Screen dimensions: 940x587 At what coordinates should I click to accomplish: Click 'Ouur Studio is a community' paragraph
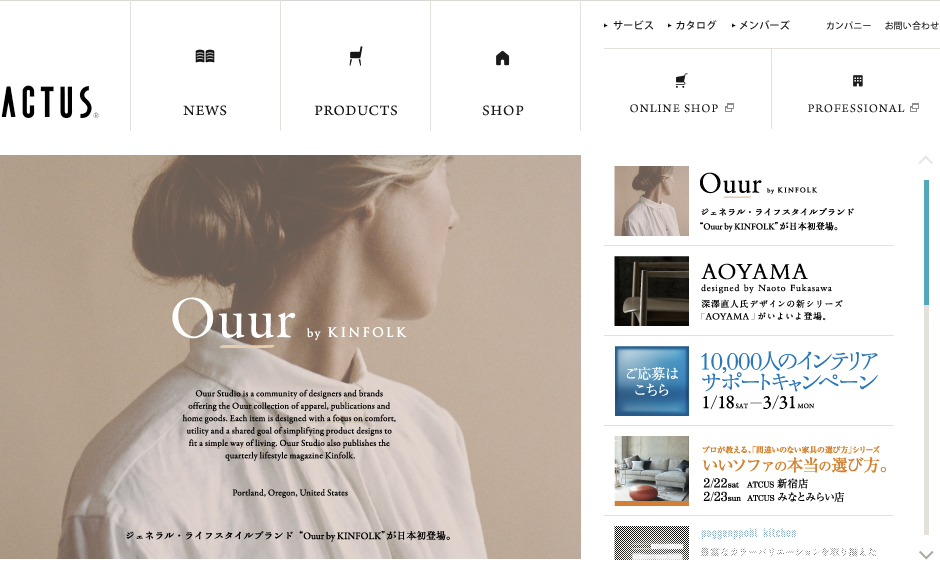pos(290,425)
